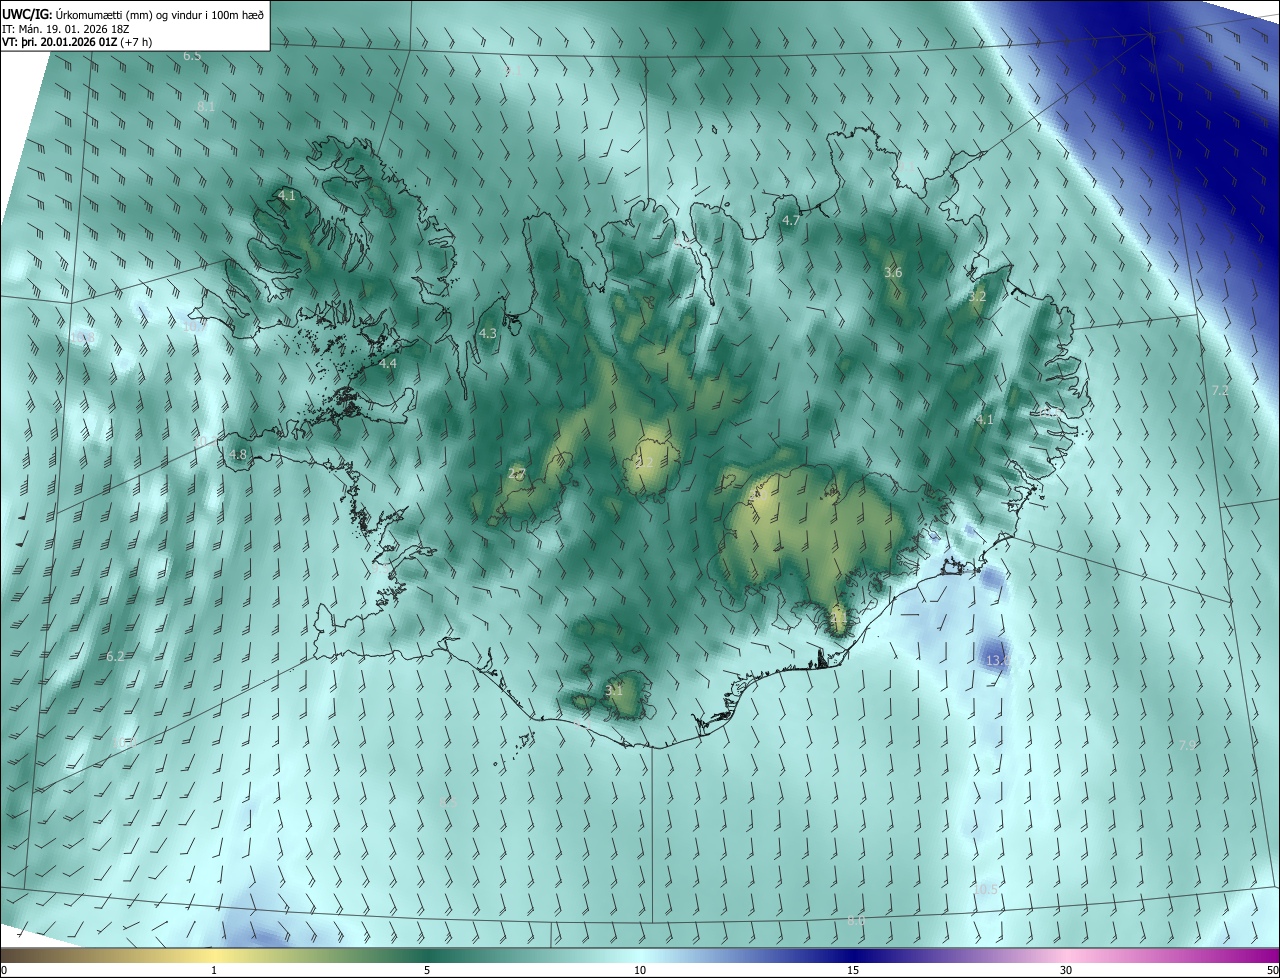Click the '8.1' value label
The image size is (1280, 978).
[x=205, y=106]
